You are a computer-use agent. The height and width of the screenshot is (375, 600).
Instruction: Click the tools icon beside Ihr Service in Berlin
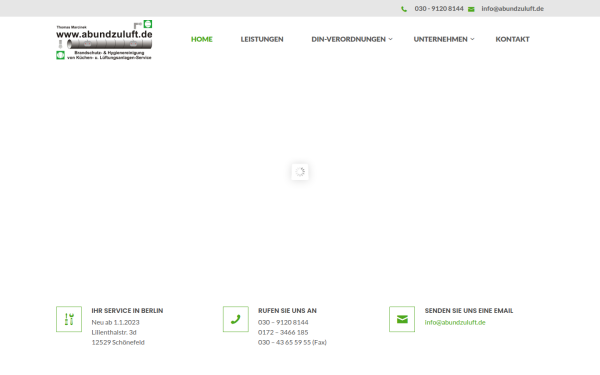69,319
